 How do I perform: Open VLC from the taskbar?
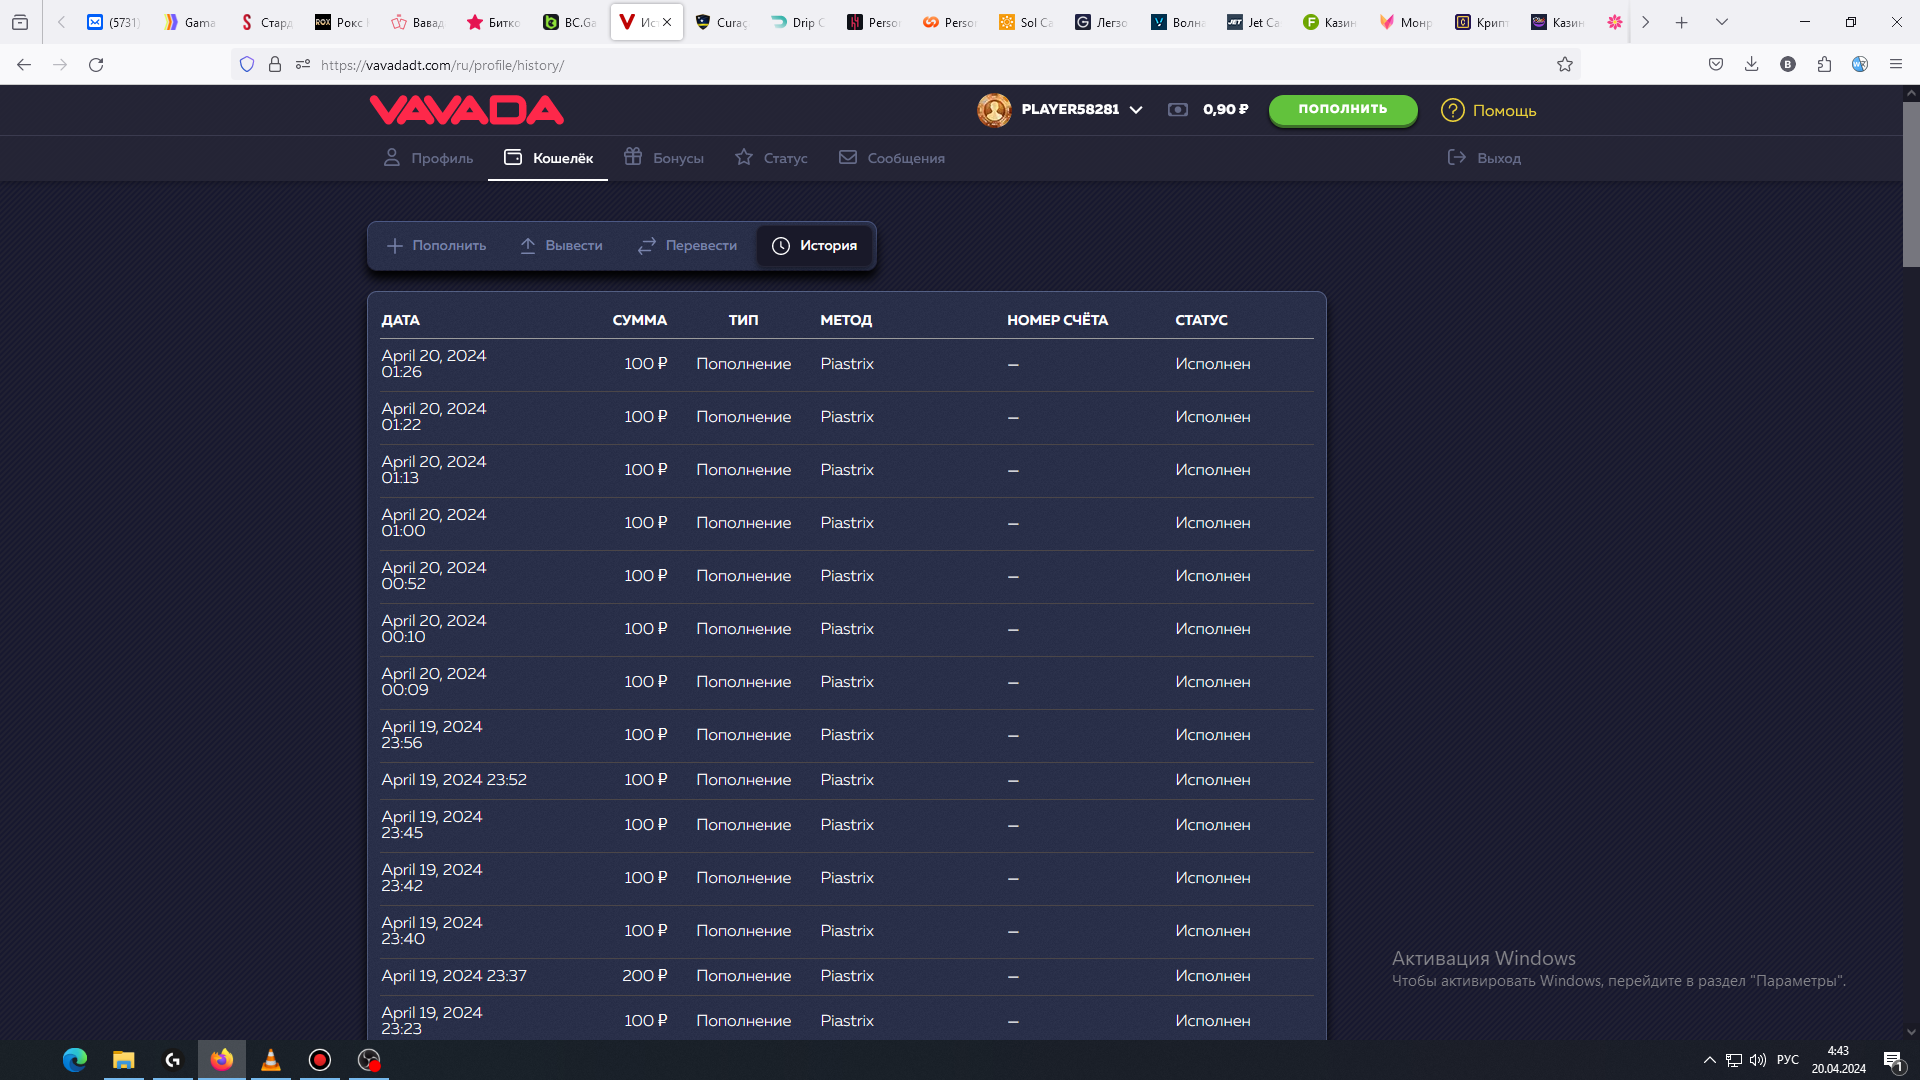270,1060
